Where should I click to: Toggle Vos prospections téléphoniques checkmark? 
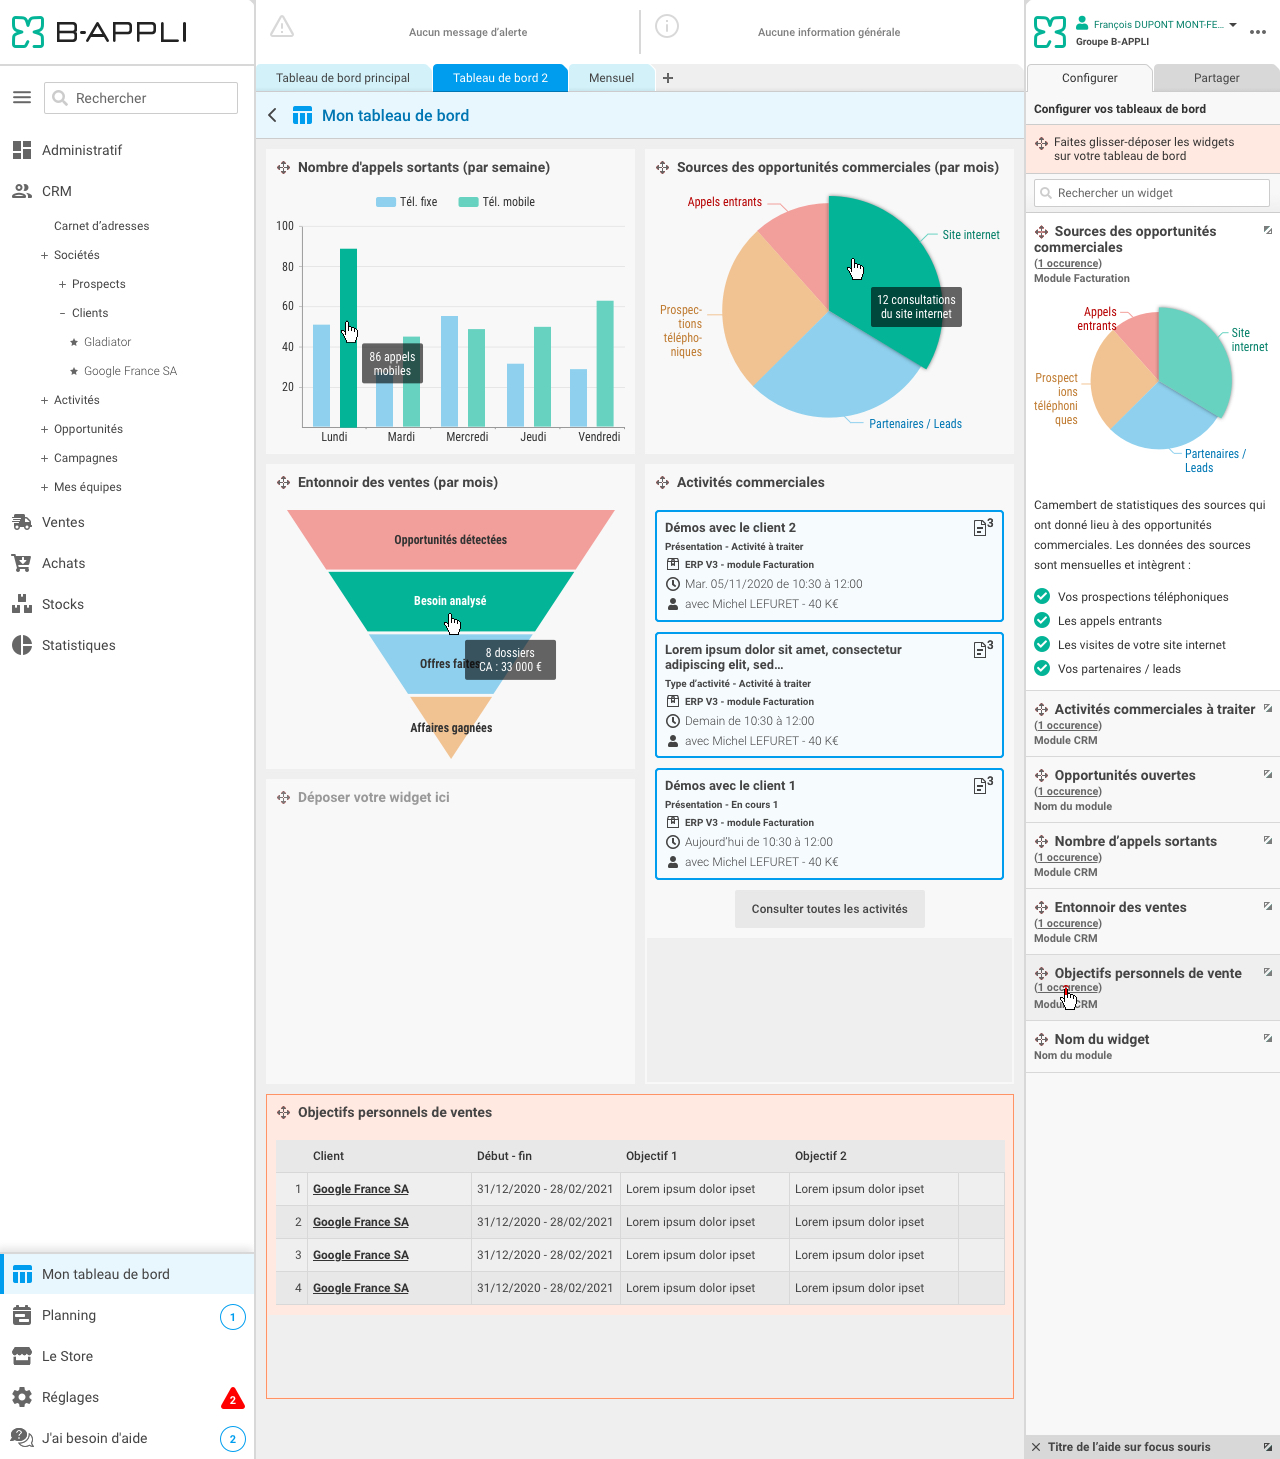pyautogui.click(x=1042, y=597)
